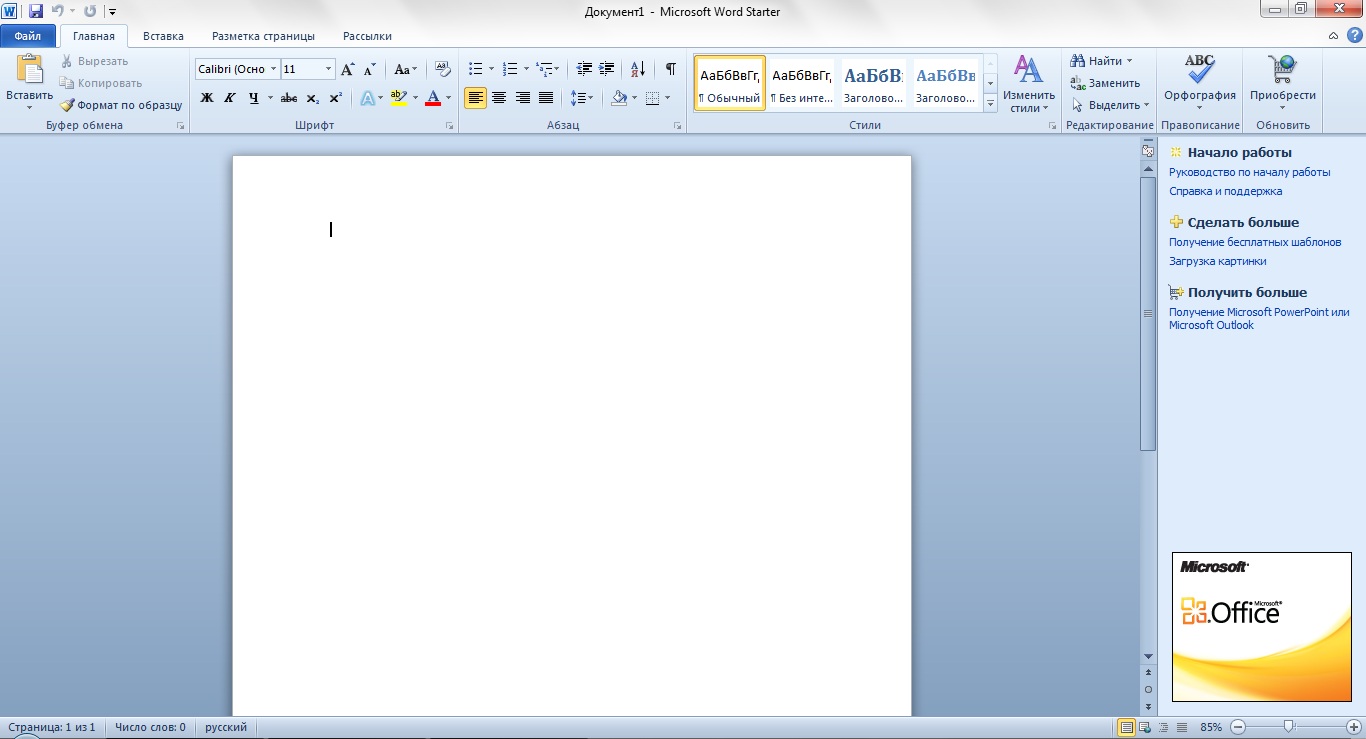Click the zoom slider in status bar

tap(1289, 727)
